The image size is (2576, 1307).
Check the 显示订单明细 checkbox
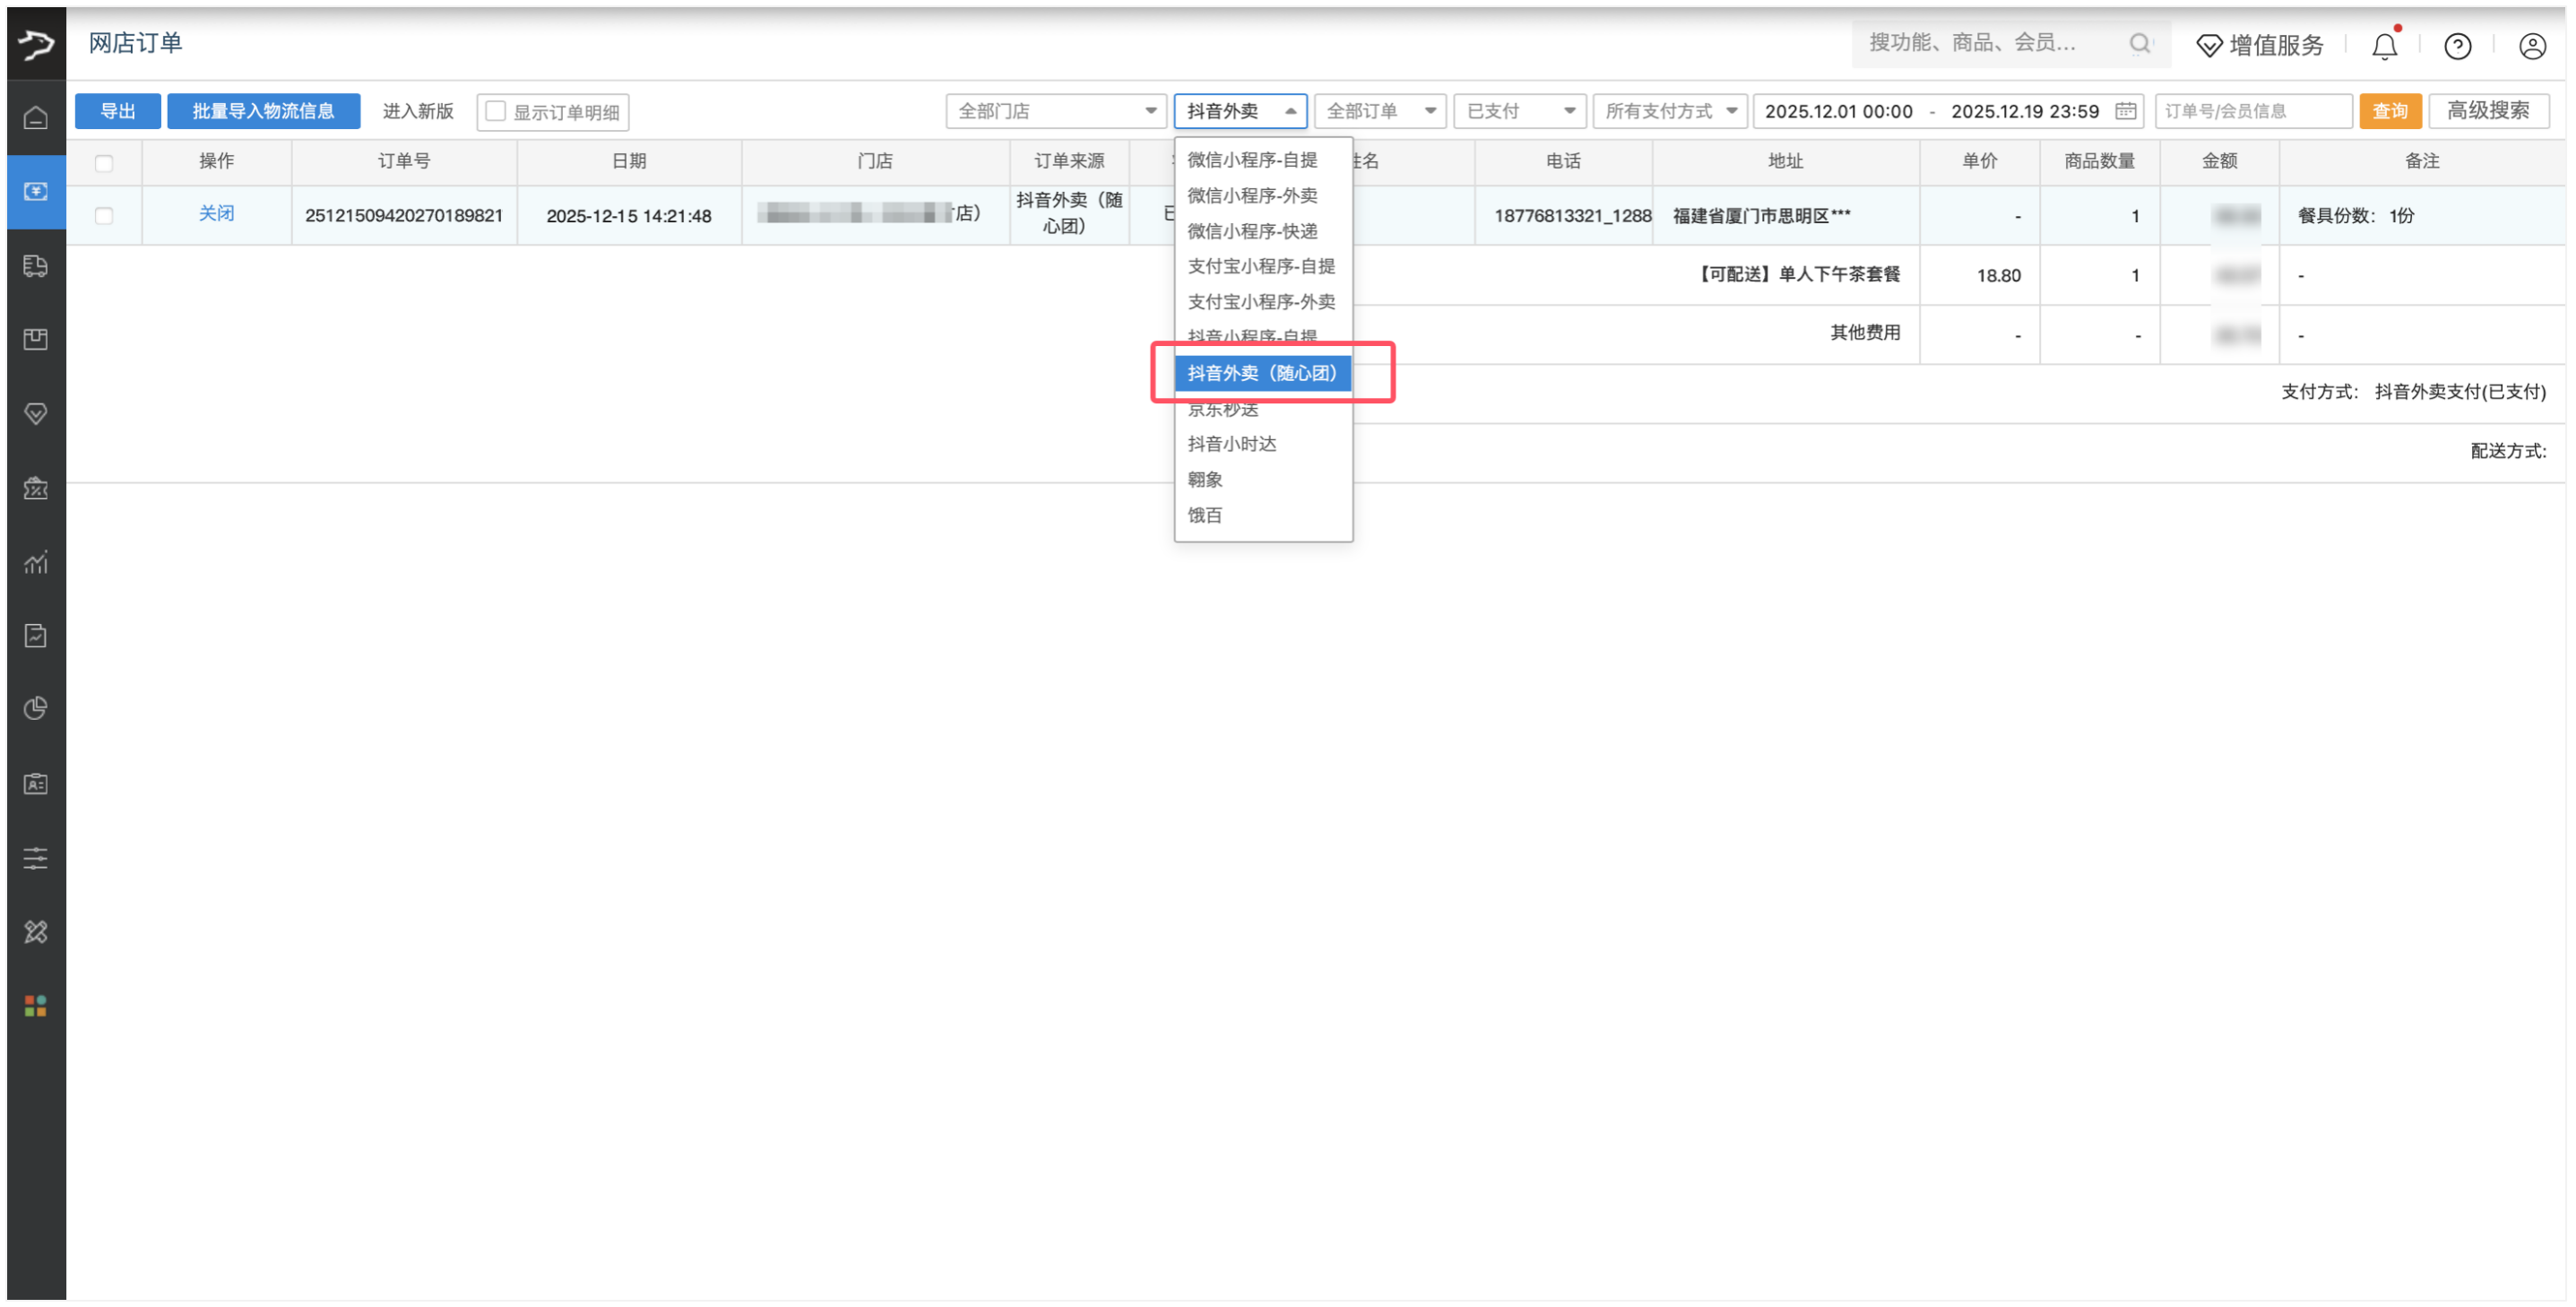[494, 111]
